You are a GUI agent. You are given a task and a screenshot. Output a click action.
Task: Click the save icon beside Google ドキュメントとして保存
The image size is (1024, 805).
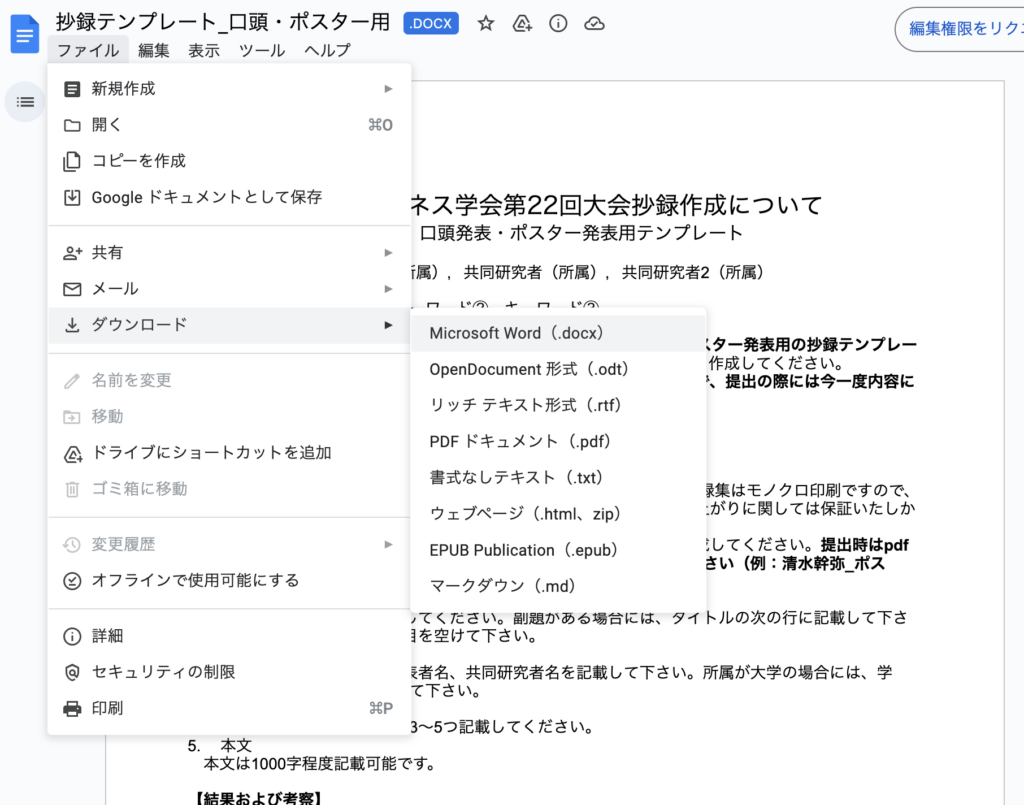(72, 197)
